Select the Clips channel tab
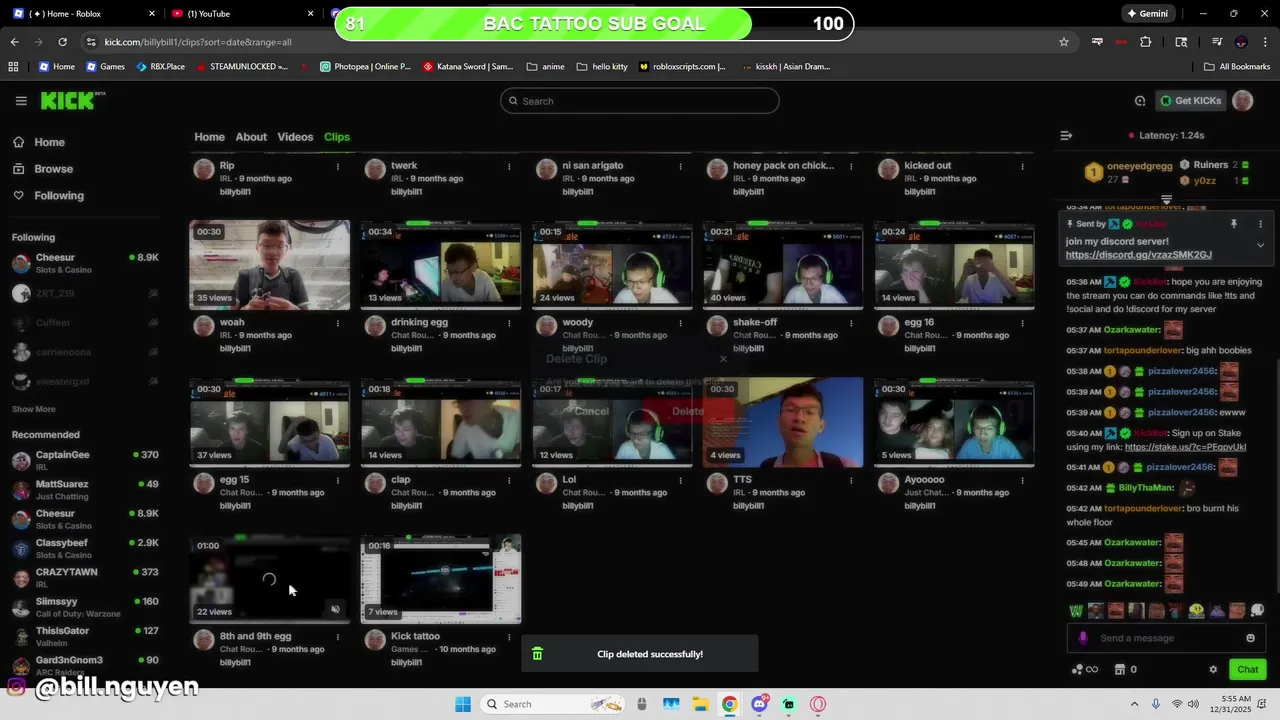 (x=337, y=137)
